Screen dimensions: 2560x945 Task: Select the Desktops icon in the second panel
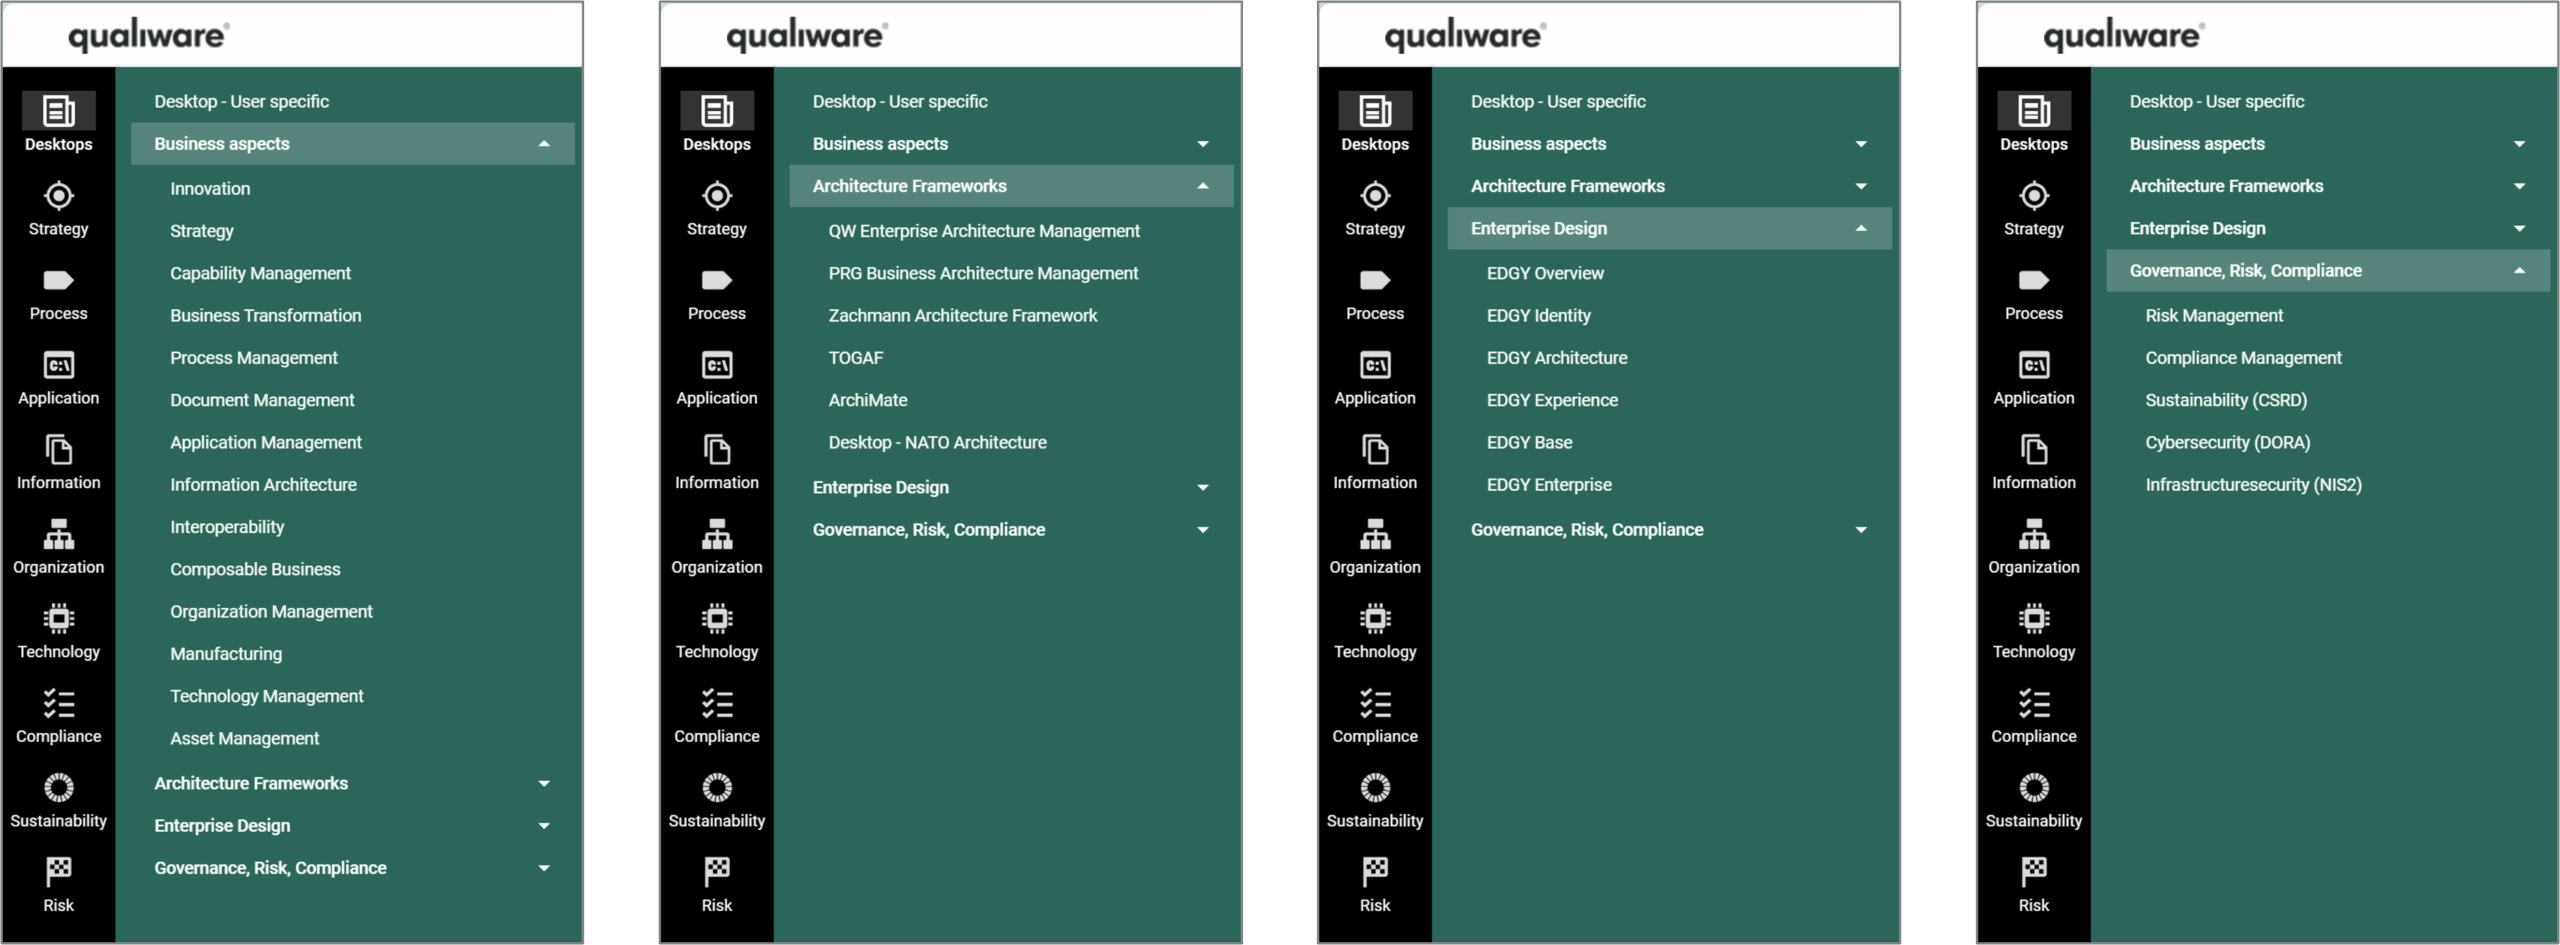[x=717, y=110]
